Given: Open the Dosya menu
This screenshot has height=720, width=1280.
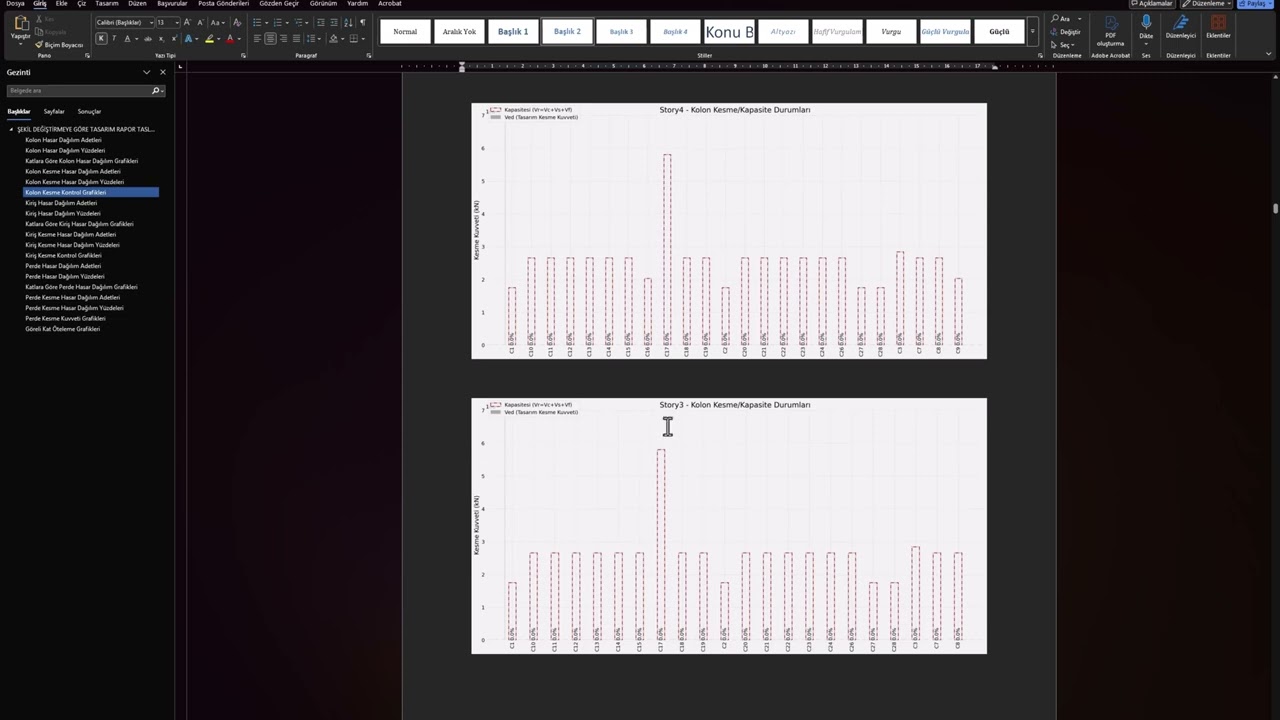Looking at the screenshot, I should 15,4.
